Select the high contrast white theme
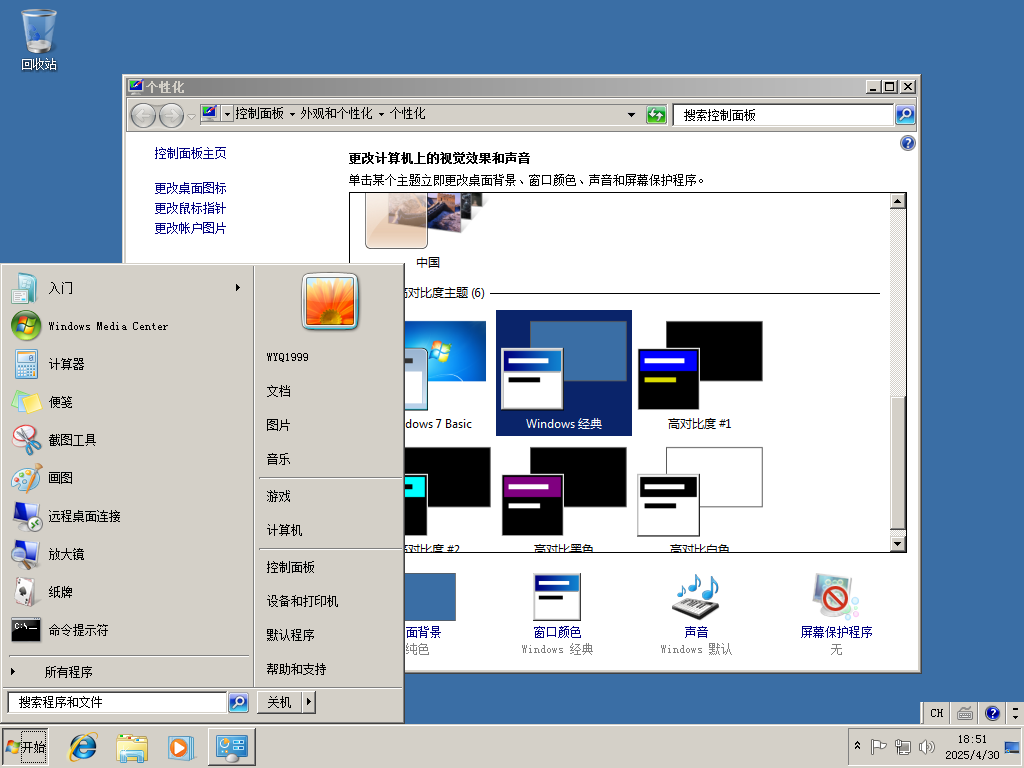Screen dimensions: 1024x768 point(699,500)
